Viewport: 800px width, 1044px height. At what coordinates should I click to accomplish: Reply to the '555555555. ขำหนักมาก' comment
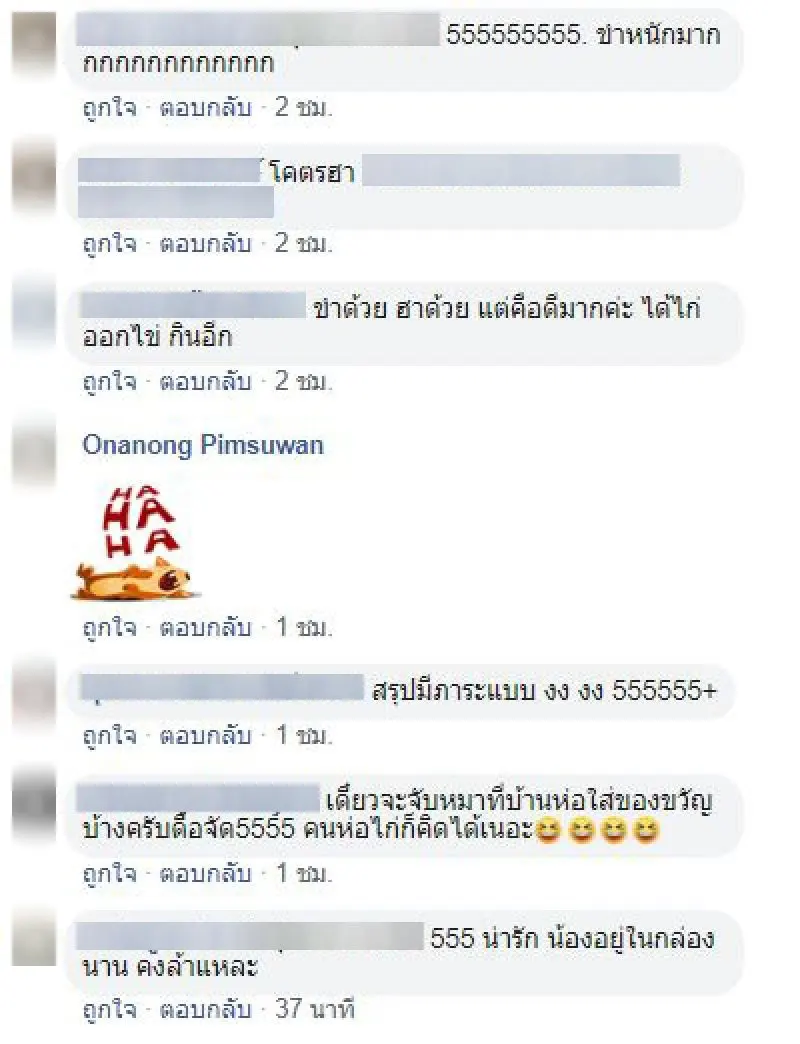pyautogui.click(x=206, y=107)
